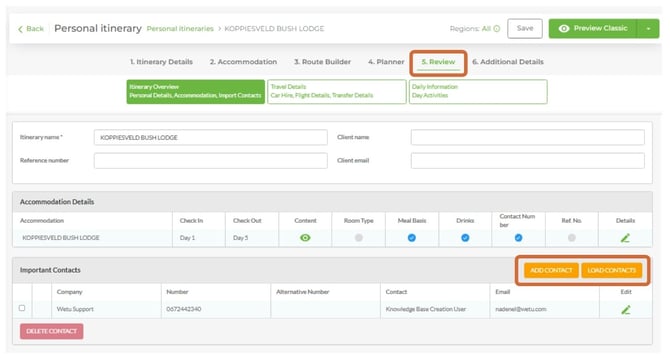
Task: Open the Itinerary Overview sub-tab
Action: click(x=196, y=91)
